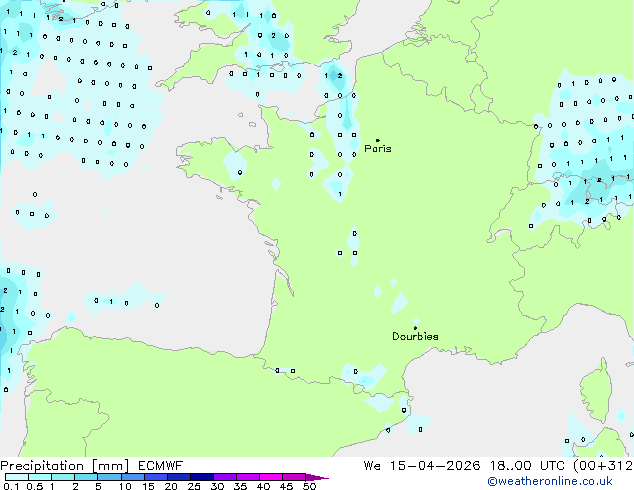The height and width of the screenshot is (490, 634).
Task: Click the Dourbies city label
Action: click(415, 336)
